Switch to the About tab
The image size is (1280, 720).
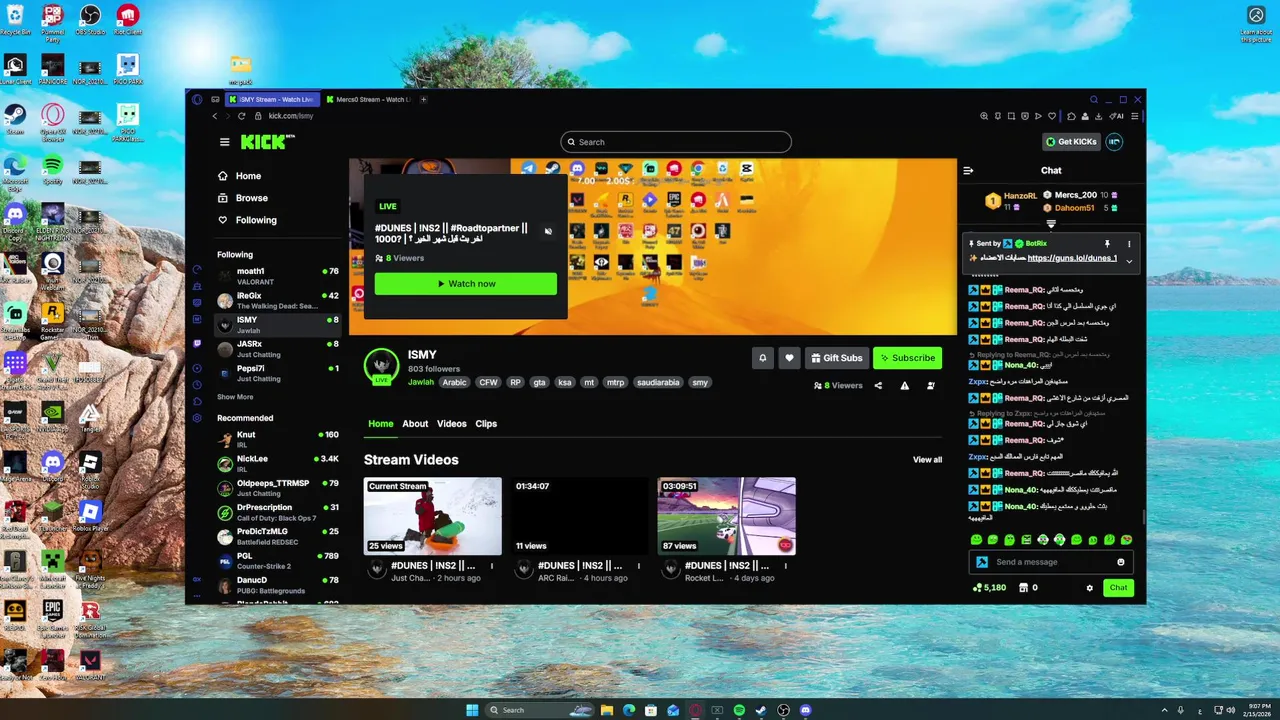[415, 424]
